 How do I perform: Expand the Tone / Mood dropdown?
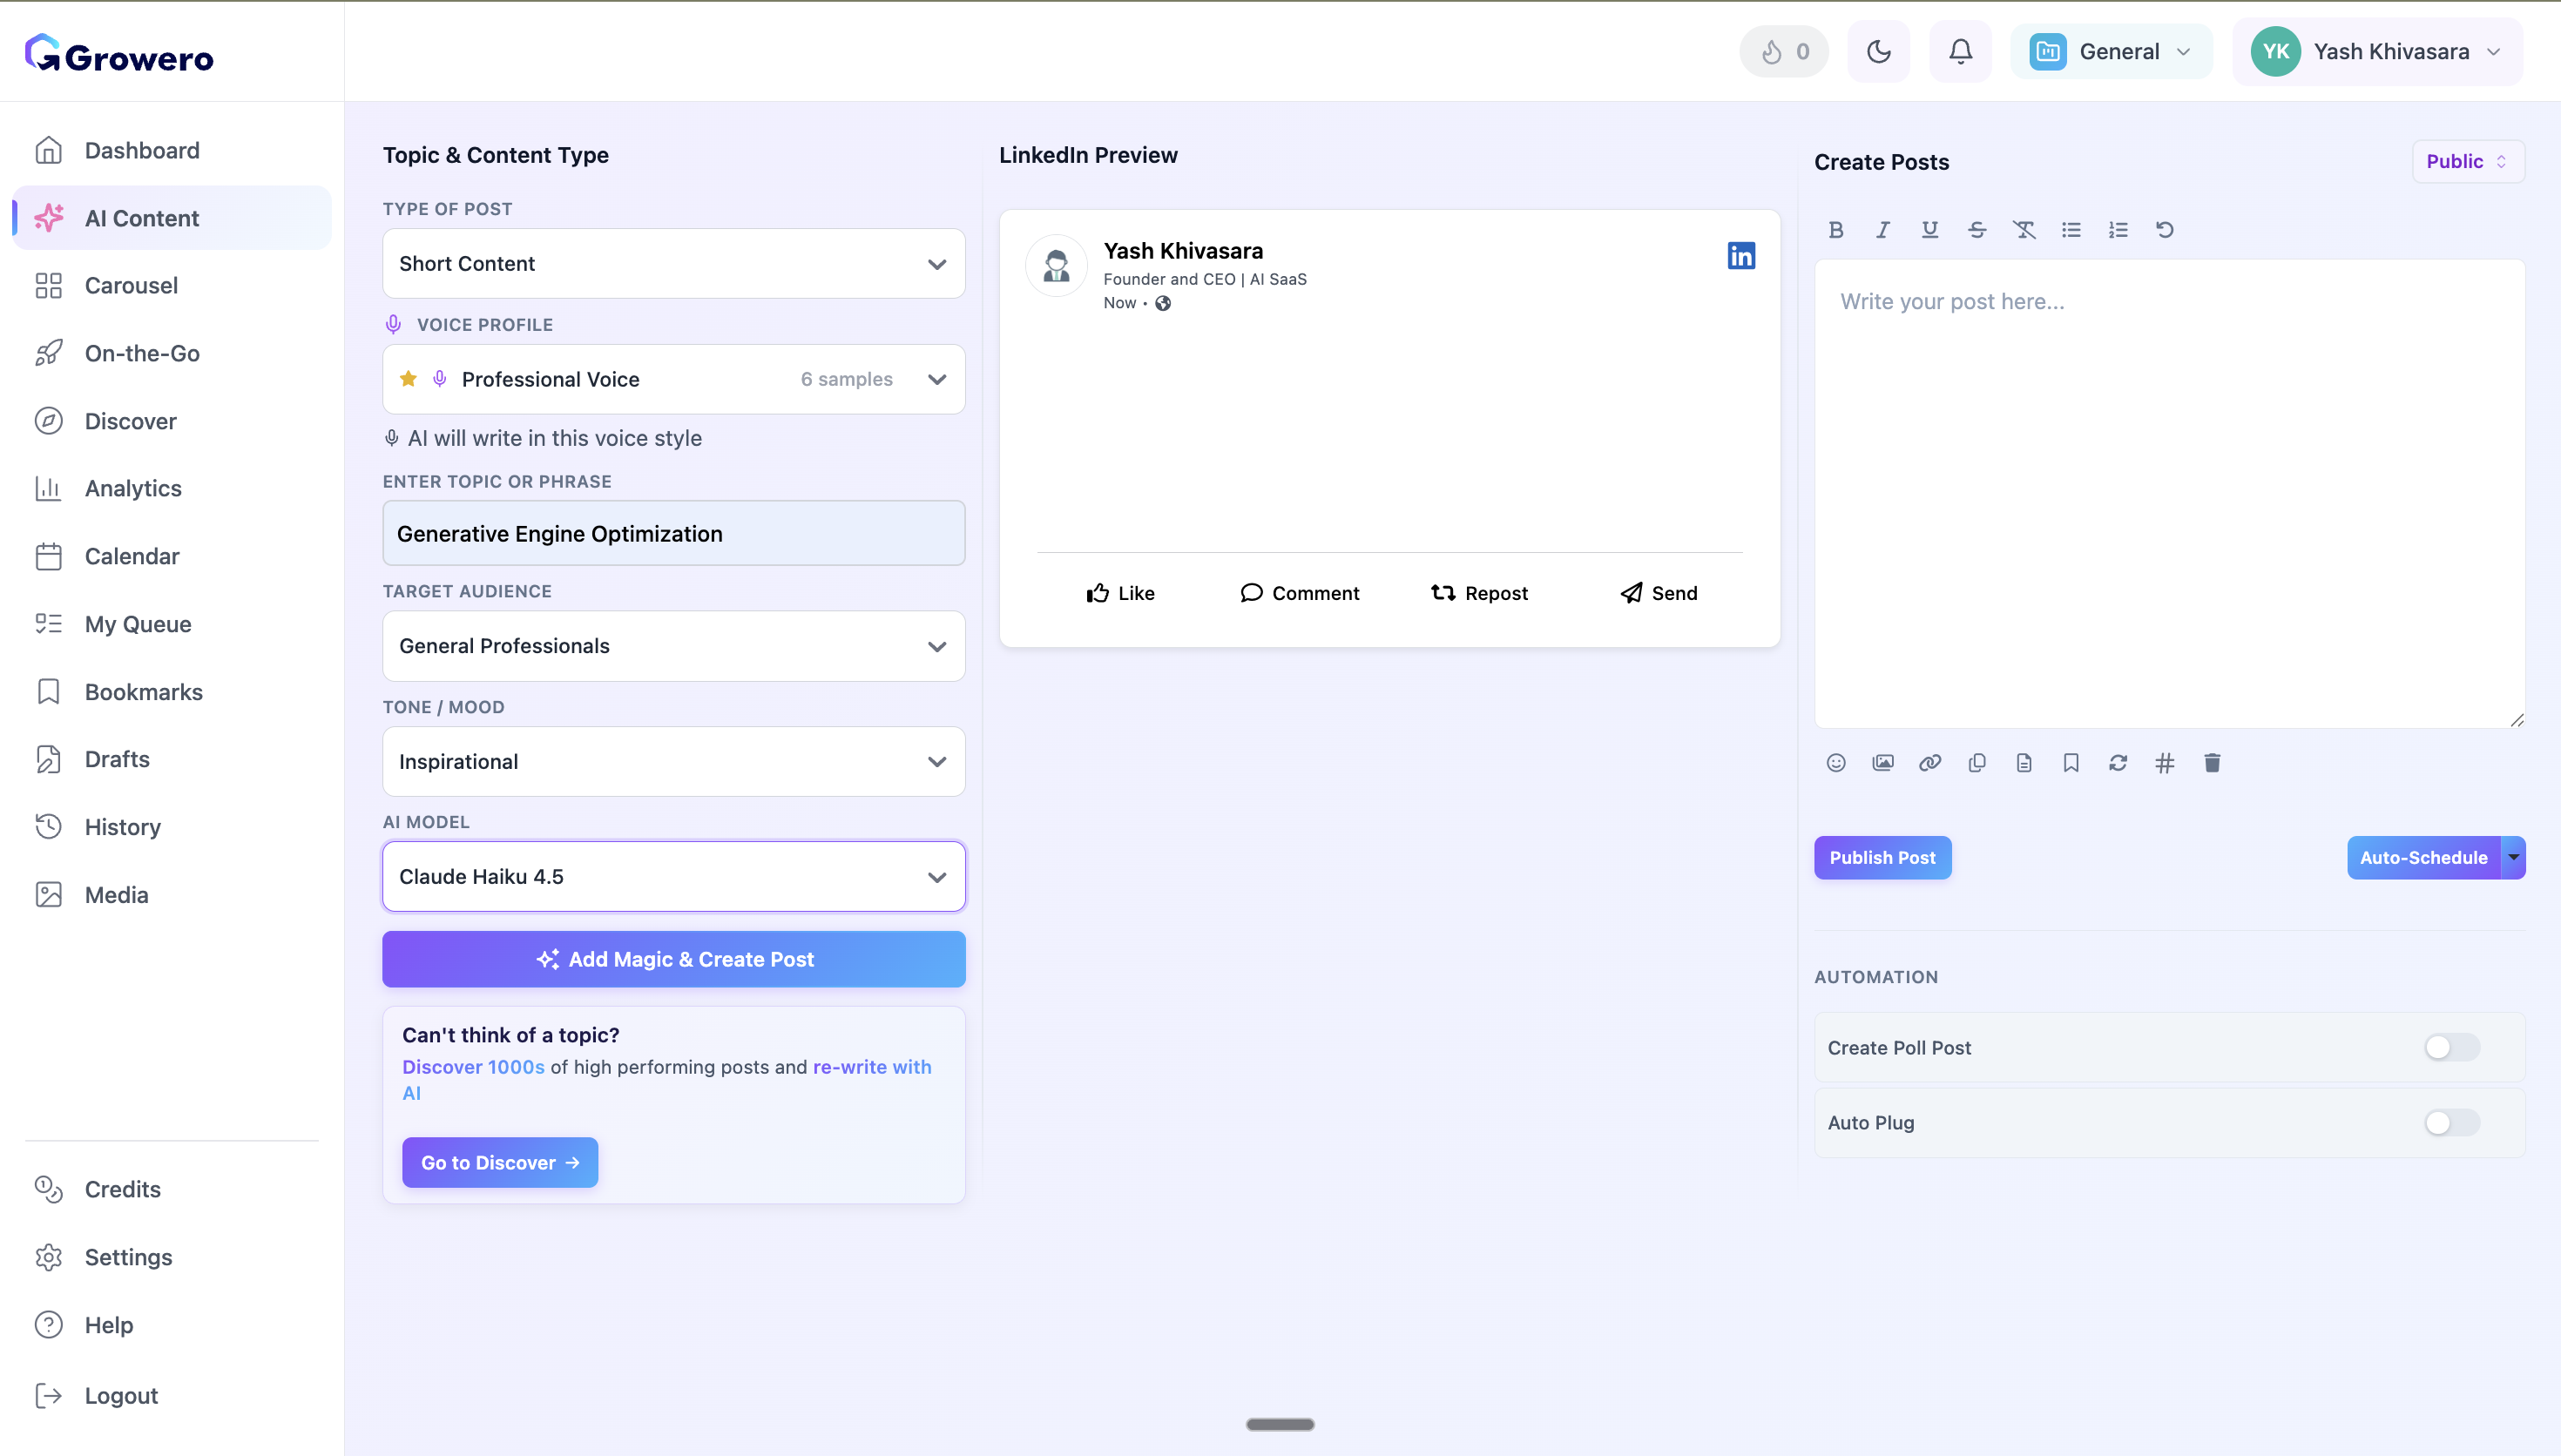coord(673,761)
